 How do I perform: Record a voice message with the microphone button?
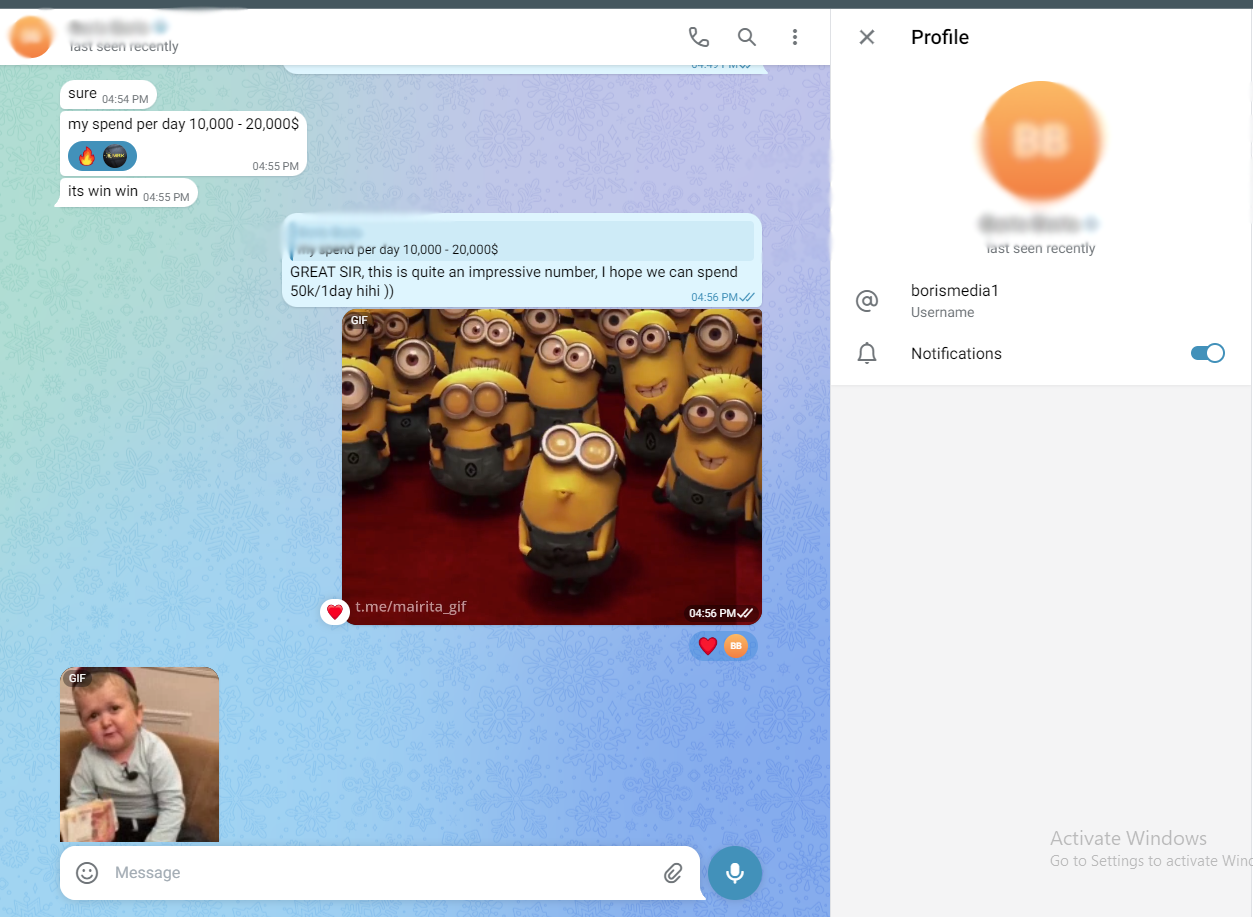(735, 873)
